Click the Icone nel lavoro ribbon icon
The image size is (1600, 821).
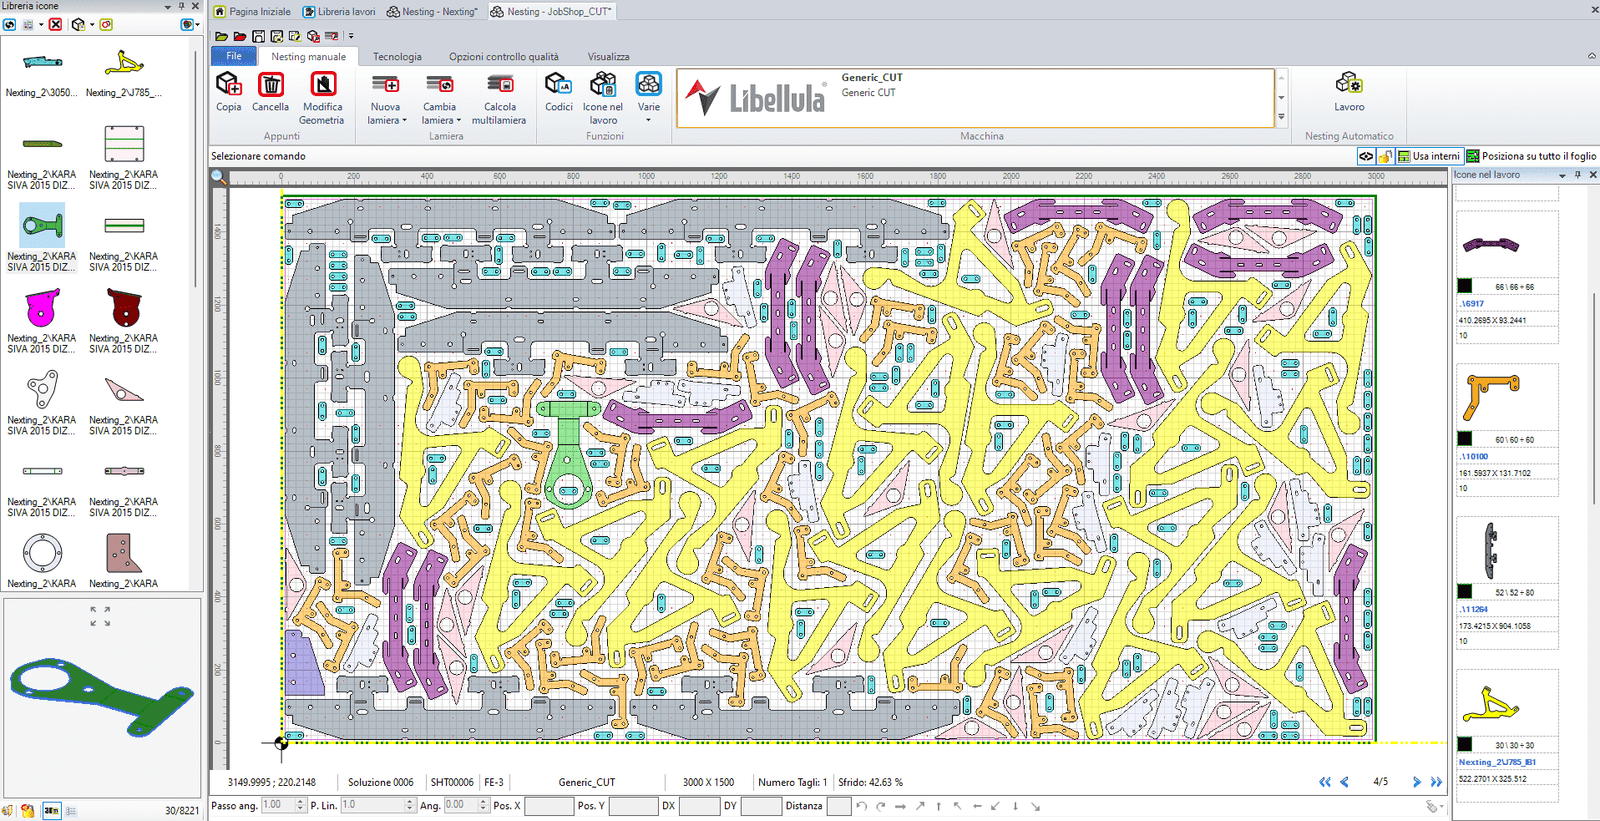click(602, 86)
